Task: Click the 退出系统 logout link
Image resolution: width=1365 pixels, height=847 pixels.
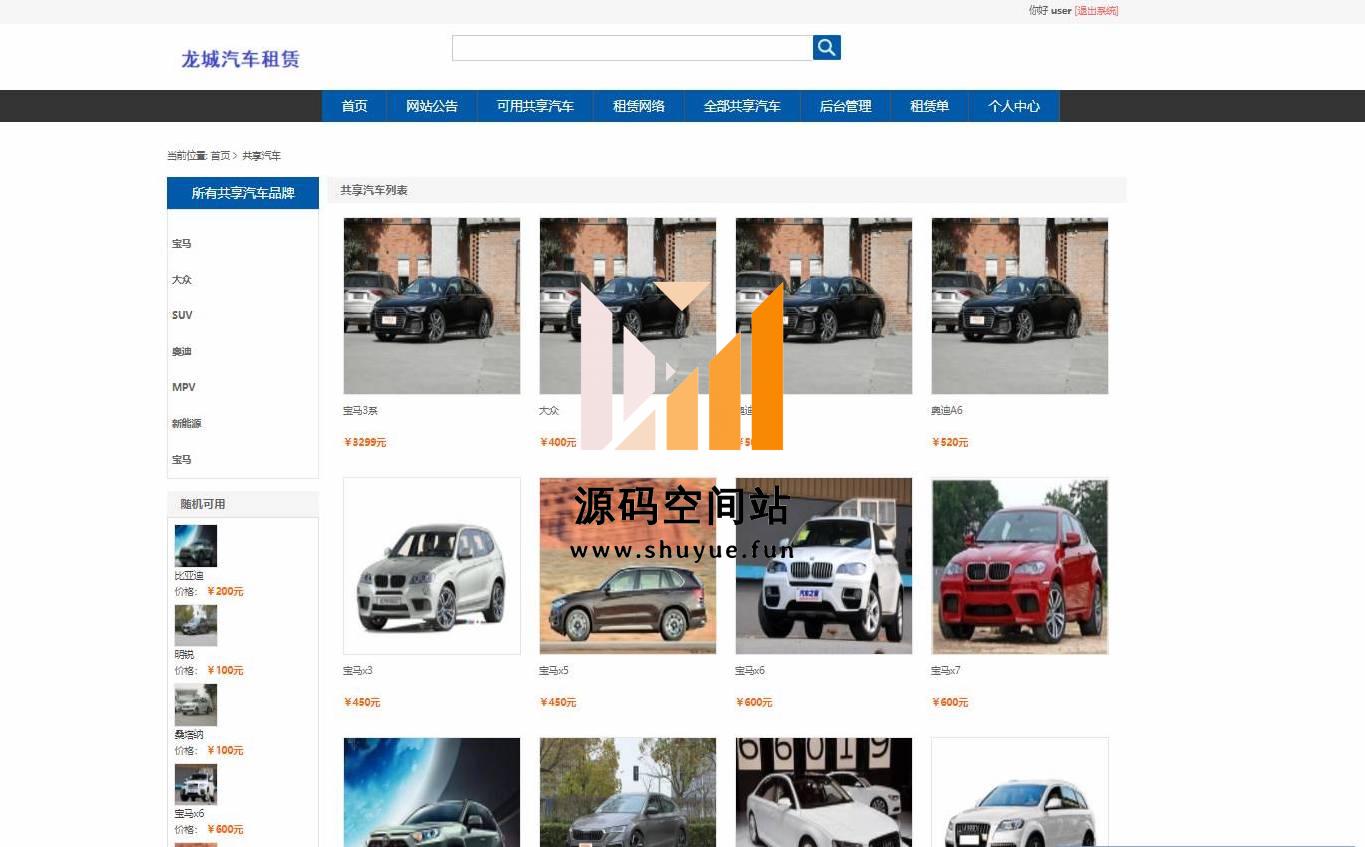Action: coord(1096,11)
